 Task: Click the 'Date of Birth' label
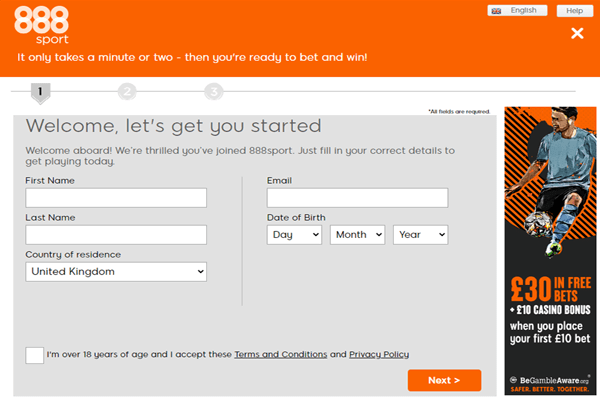[x=296, y=217]
